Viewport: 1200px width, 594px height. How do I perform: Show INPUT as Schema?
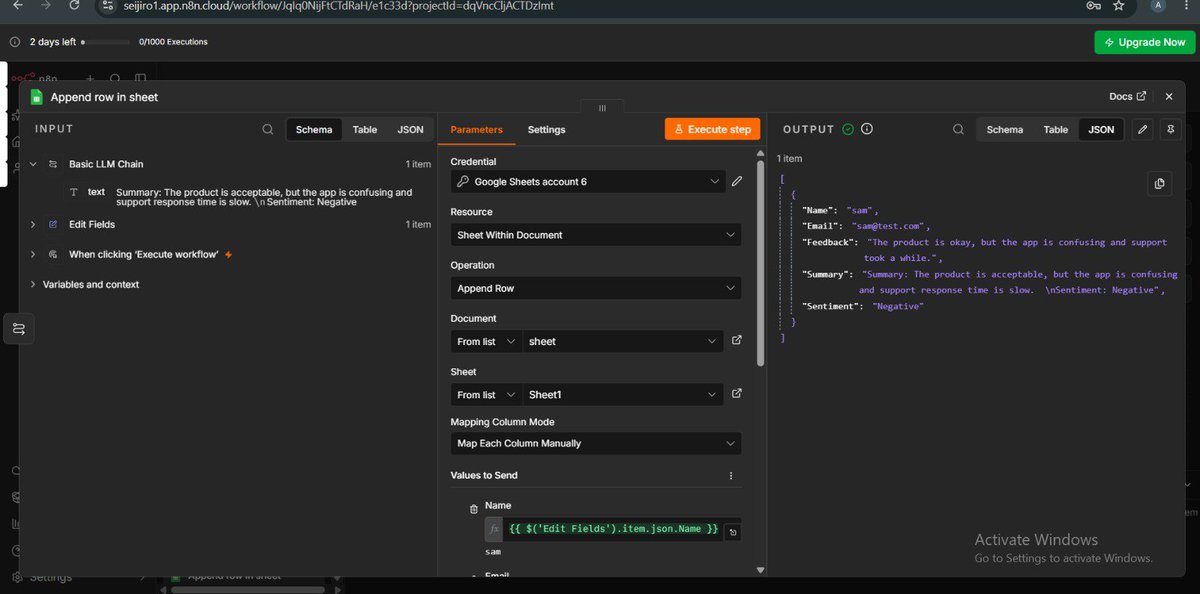coord(314,130)
